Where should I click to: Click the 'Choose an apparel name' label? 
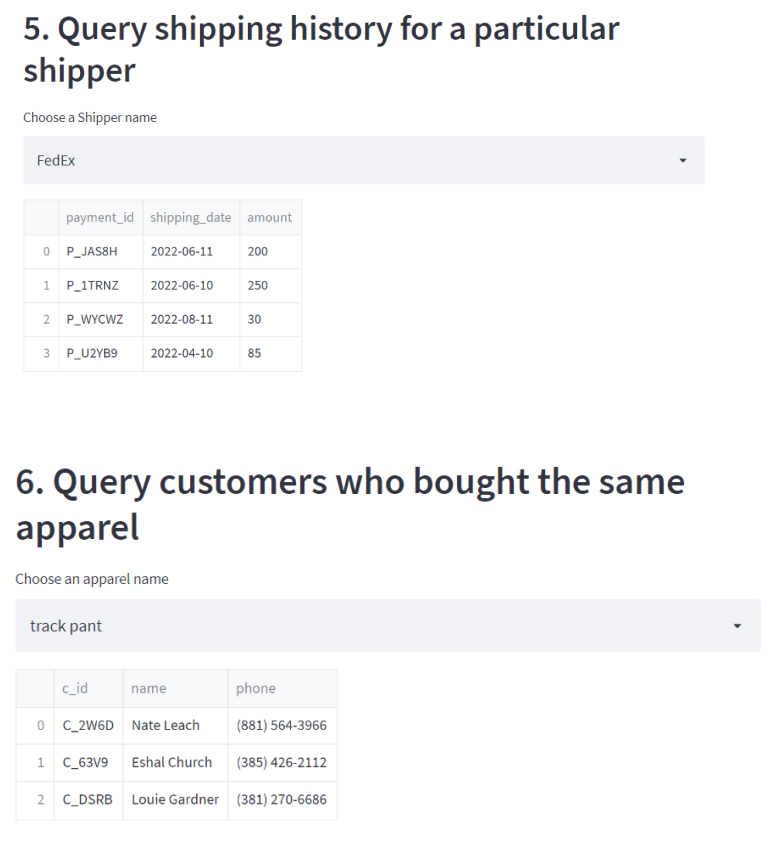(92, 578)
